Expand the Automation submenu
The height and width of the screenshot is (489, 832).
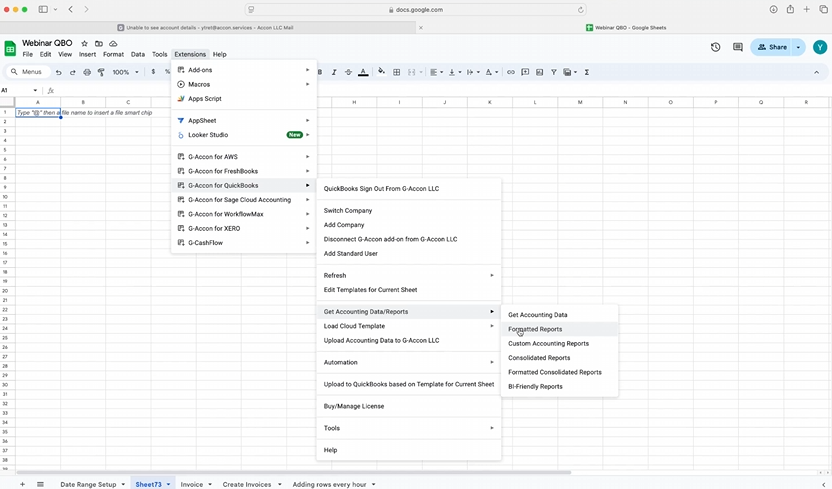tap(409, 363)
